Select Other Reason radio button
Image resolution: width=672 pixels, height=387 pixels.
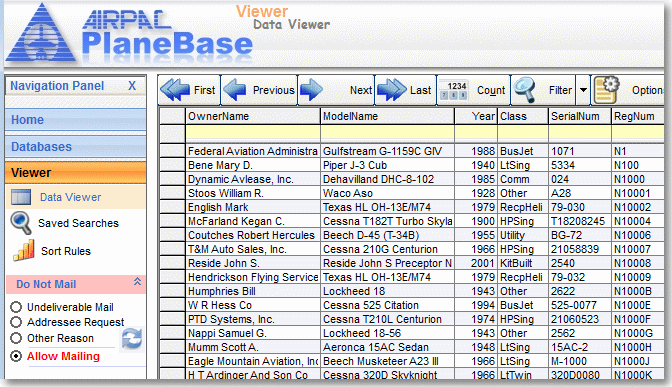point(16,338)
